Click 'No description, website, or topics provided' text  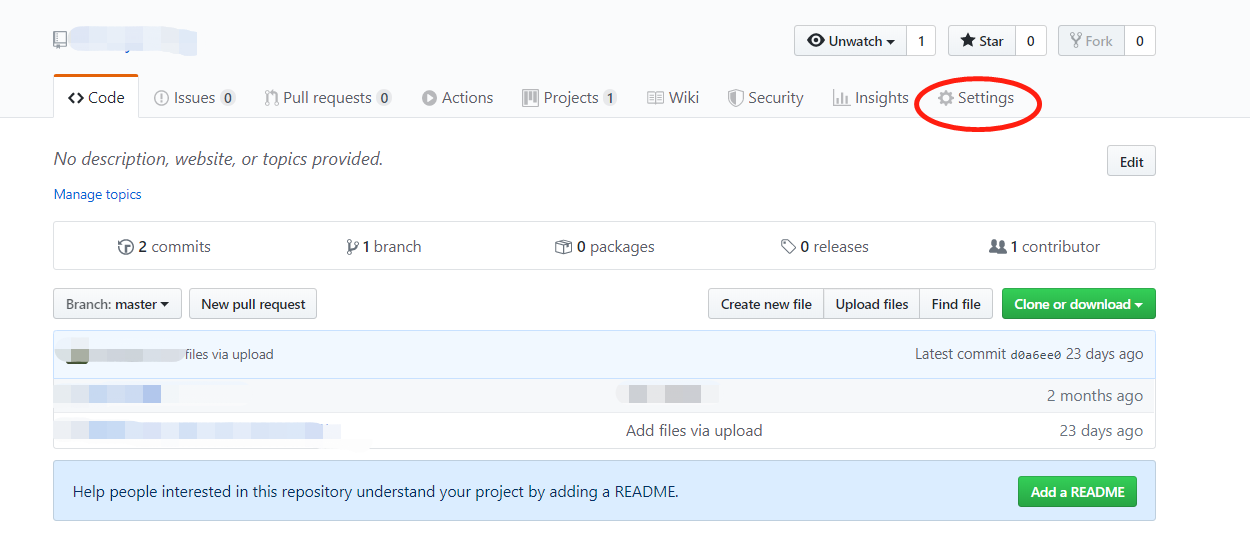point(218,159)
